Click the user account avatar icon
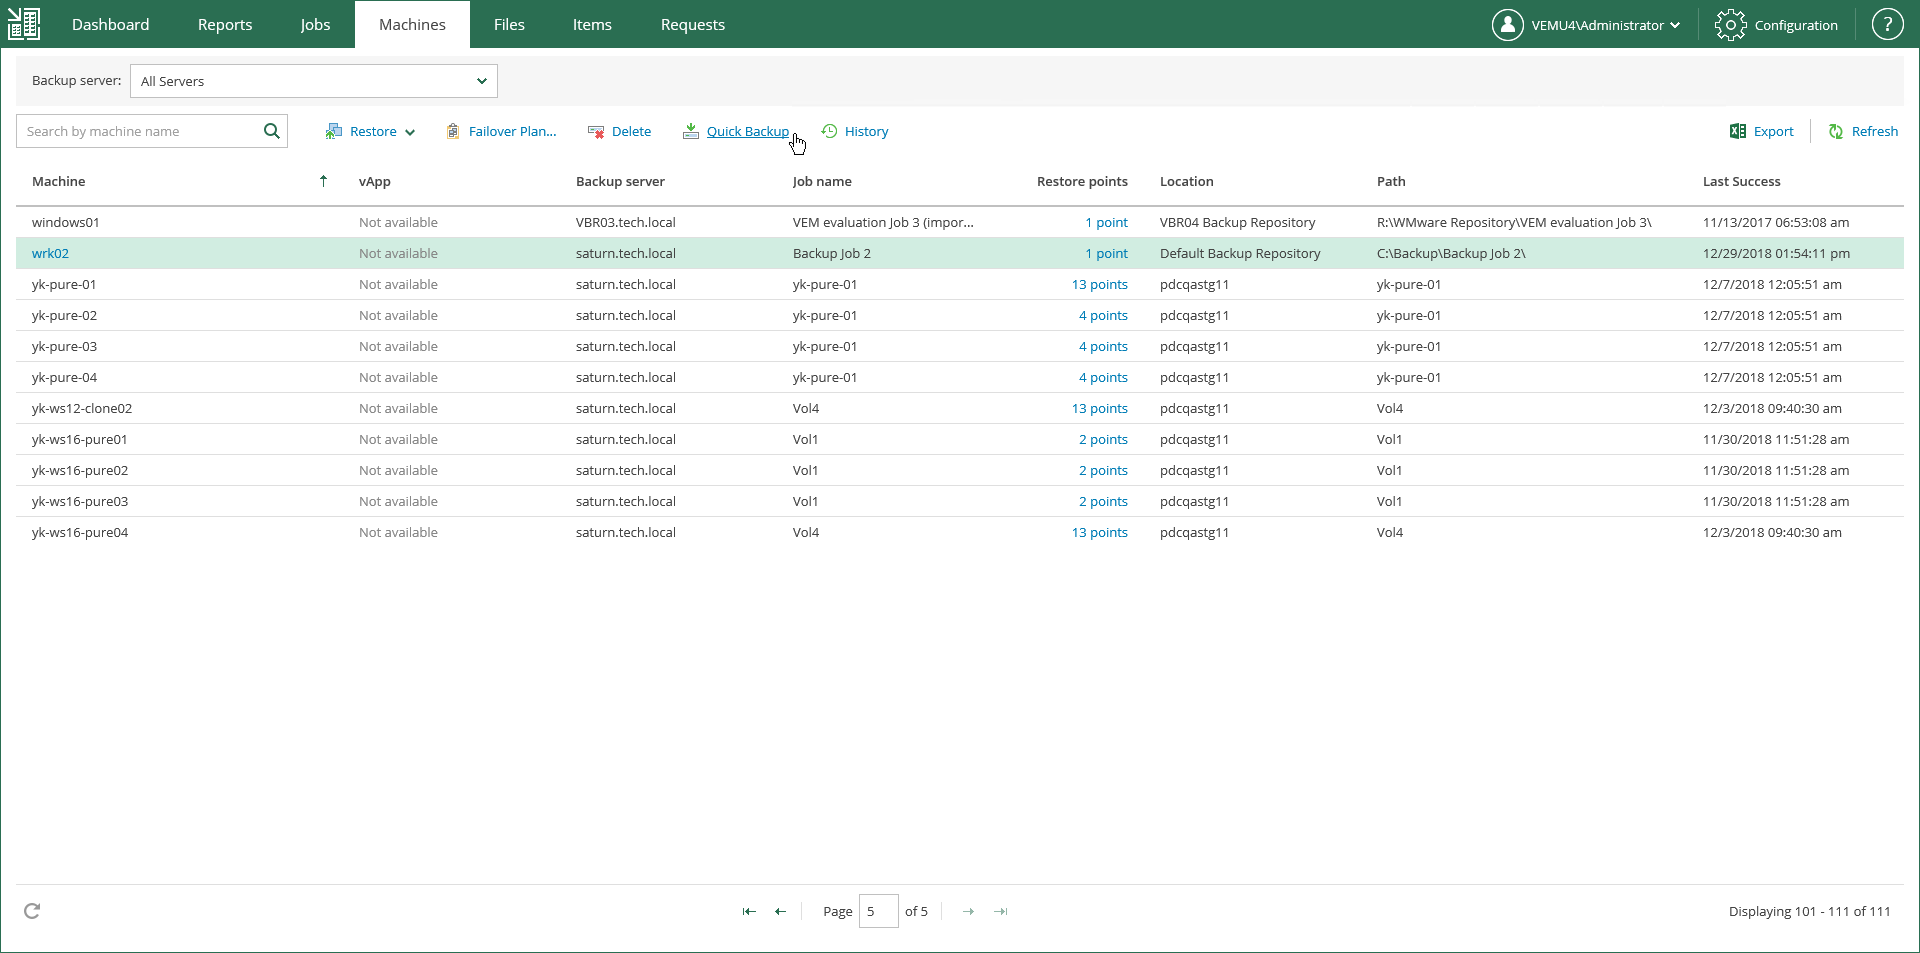 1507,25
